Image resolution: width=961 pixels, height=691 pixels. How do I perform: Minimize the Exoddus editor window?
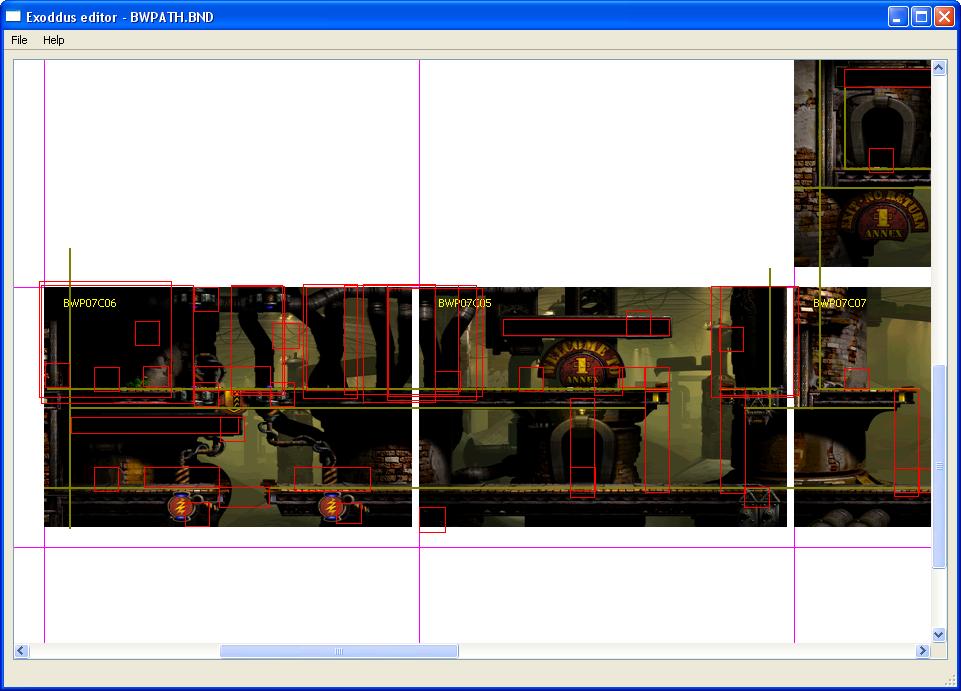pyautogui.click(x=898, y=17)
